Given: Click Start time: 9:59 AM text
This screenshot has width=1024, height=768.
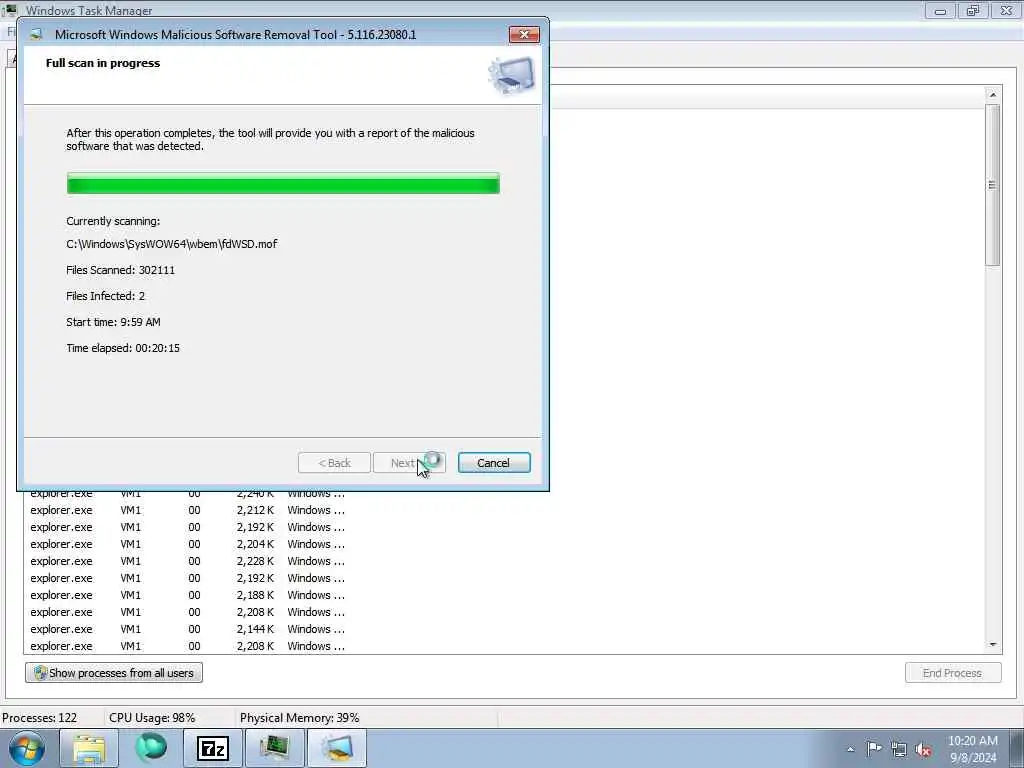Looking at the screenshot, I should point(114,322).
